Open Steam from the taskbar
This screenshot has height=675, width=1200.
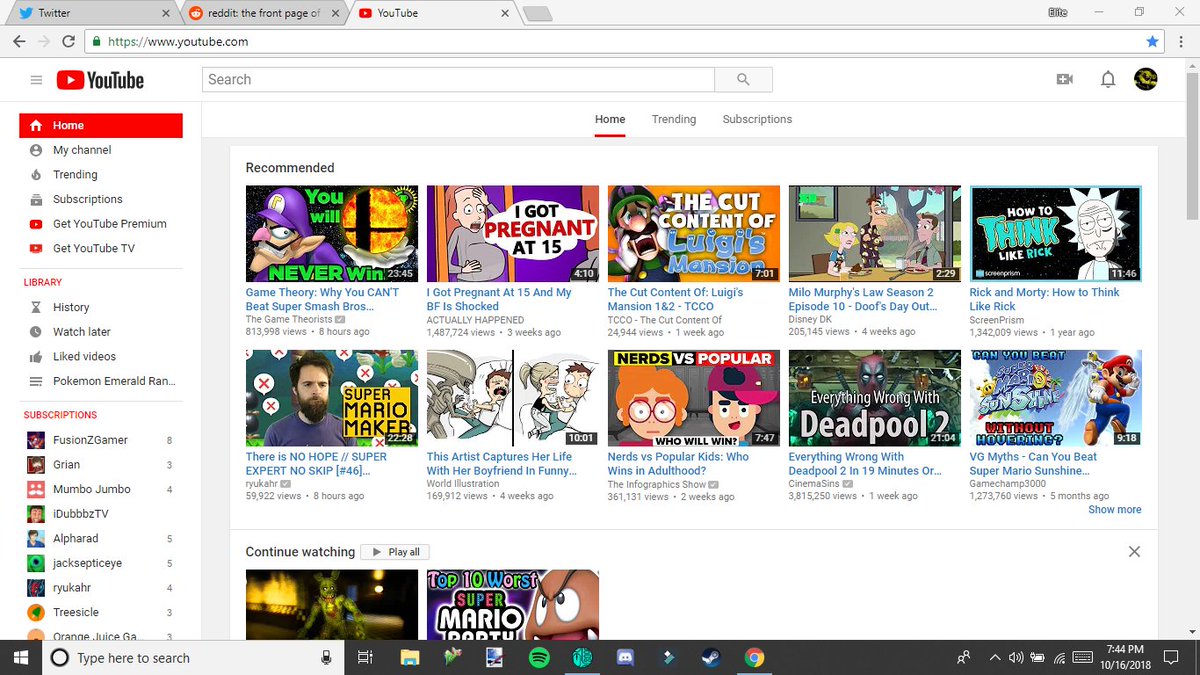712,657
